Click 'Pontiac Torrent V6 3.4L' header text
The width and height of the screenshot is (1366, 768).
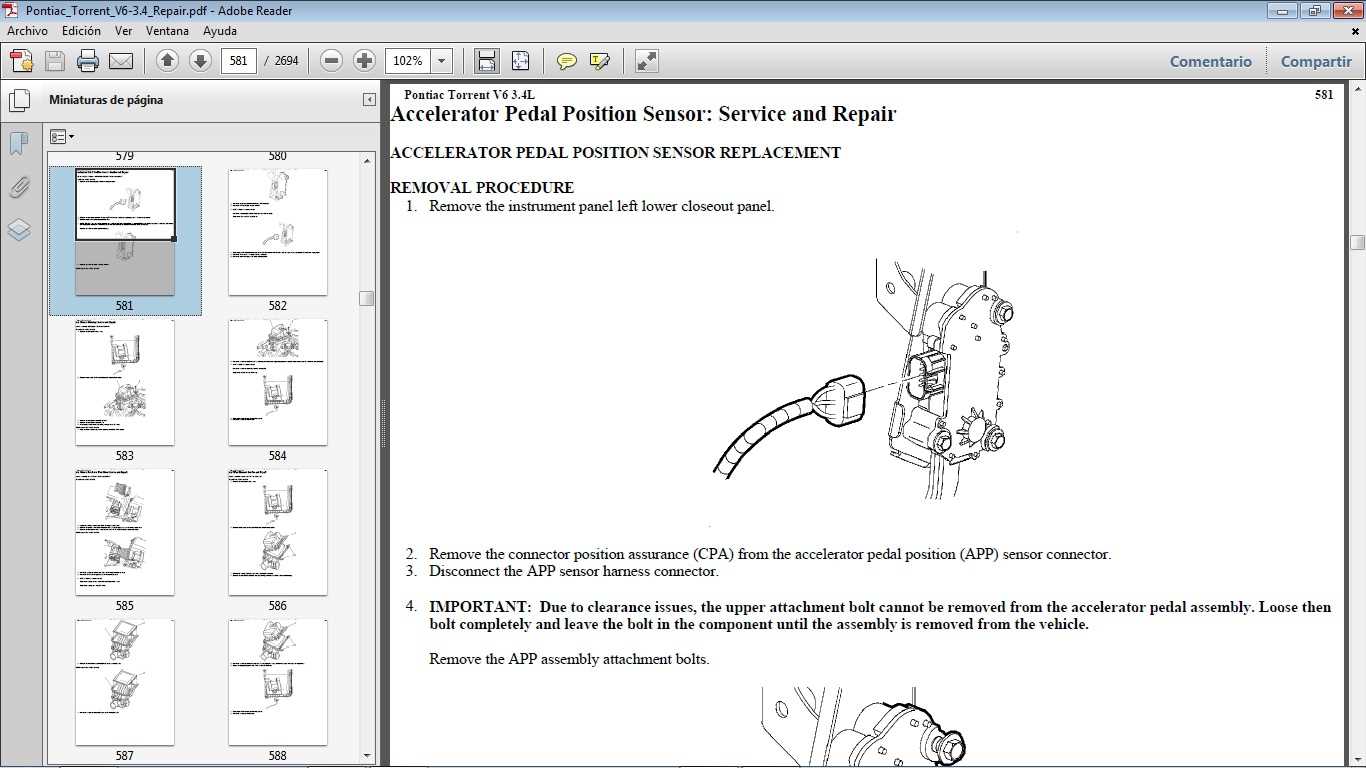469,95
